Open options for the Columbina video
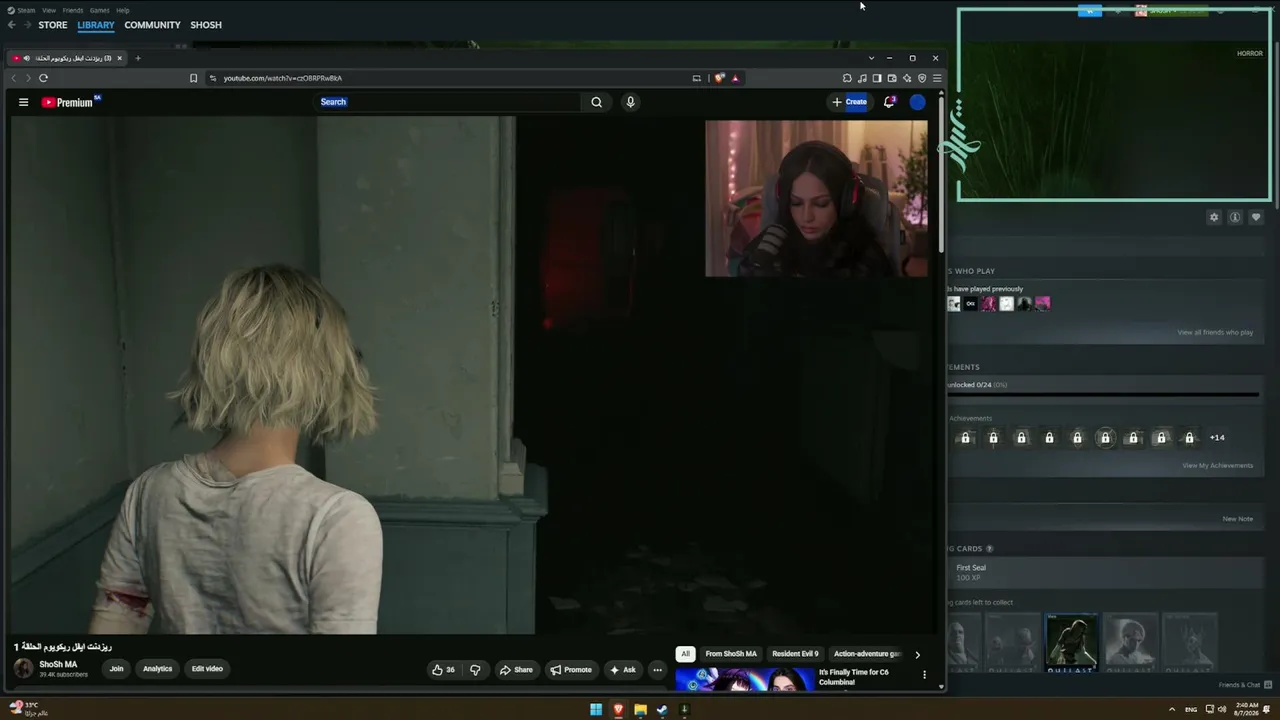 click(924, 676)
